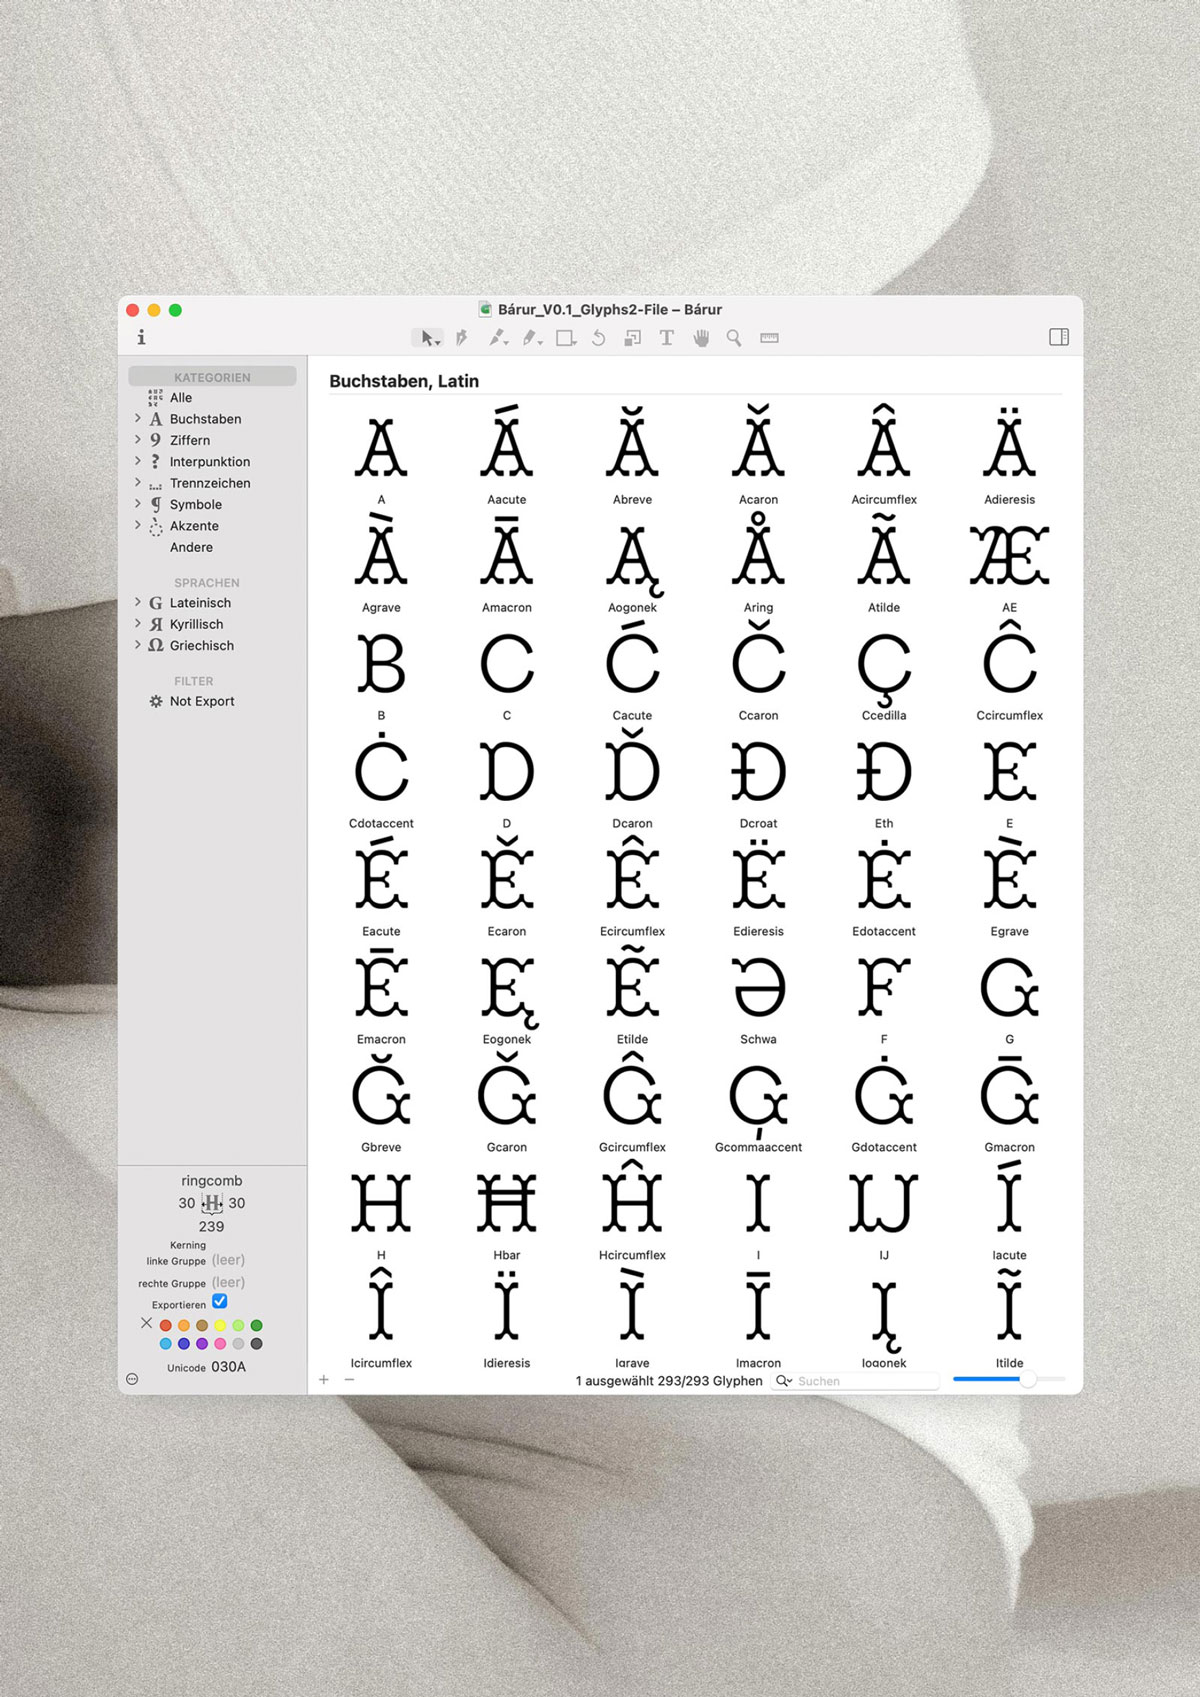Click the gear icon beside Not Export

pos(156,701)
